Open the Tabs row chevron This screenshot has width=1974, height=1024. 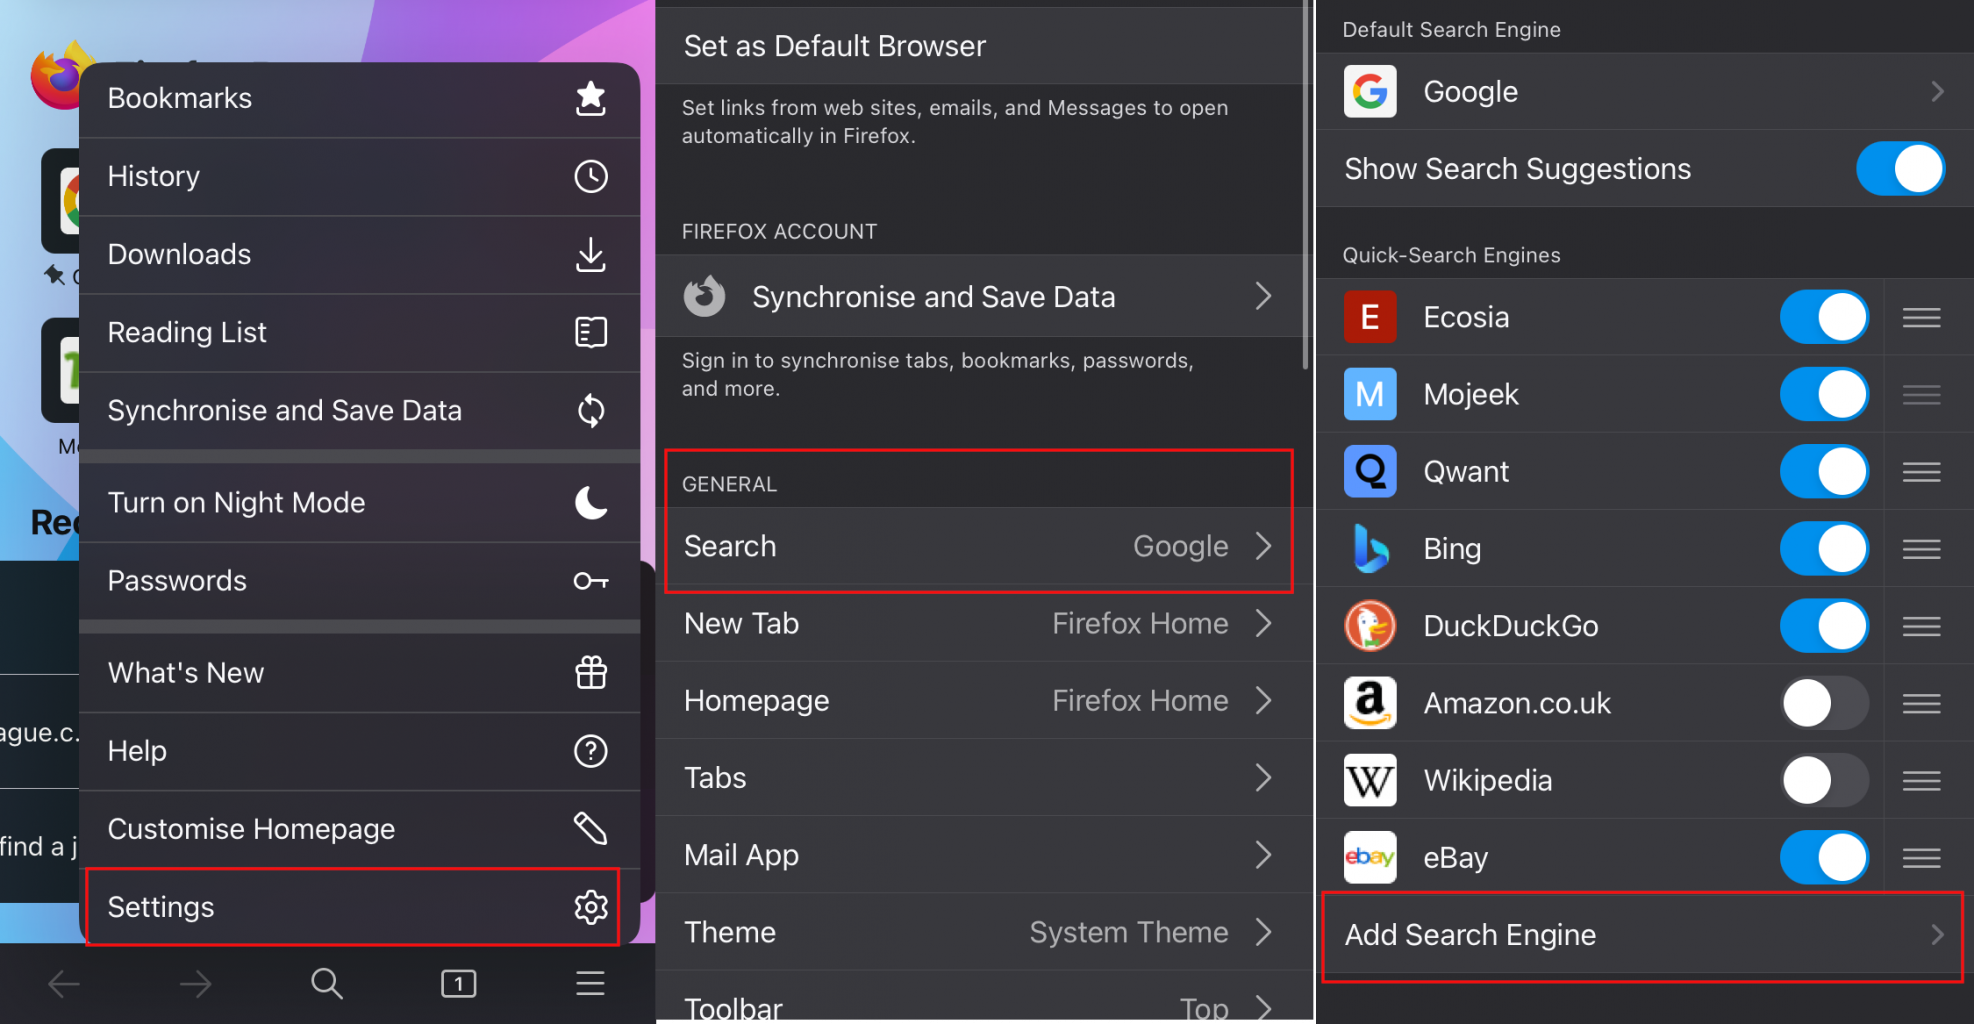point(1264,777)
